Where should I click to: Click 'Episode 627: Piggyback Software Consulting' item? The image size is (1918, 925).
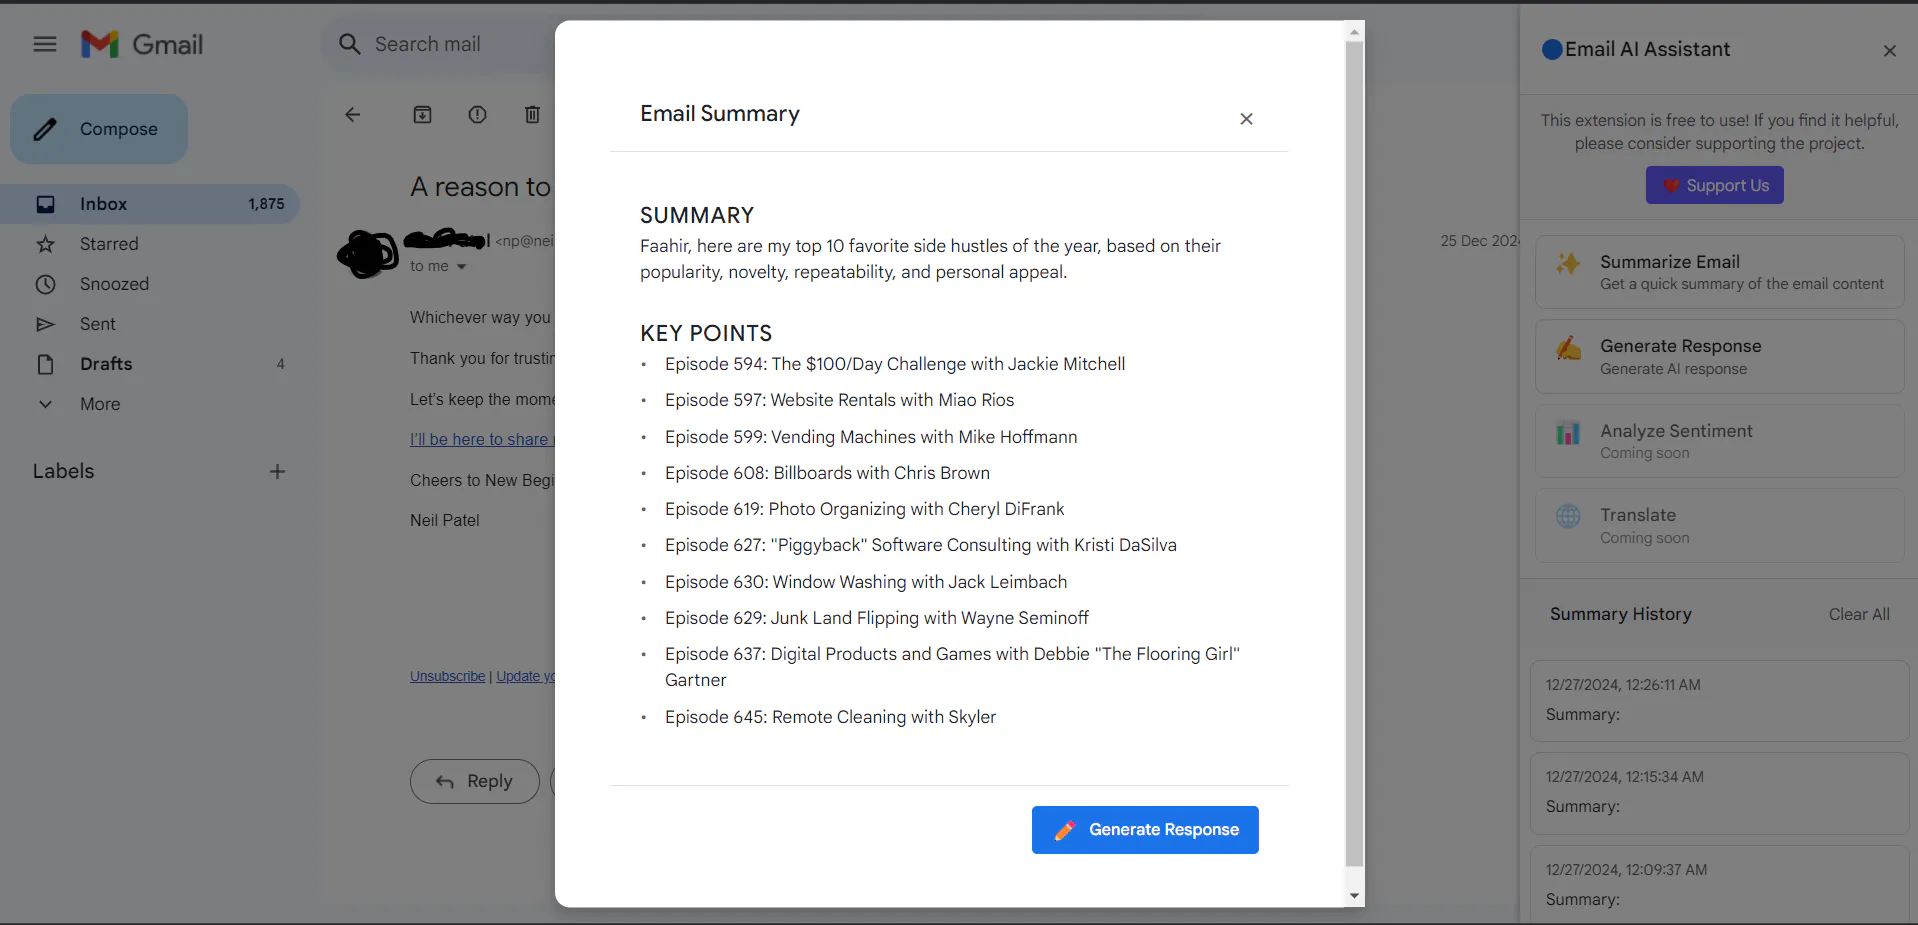[x=921, y=545]
